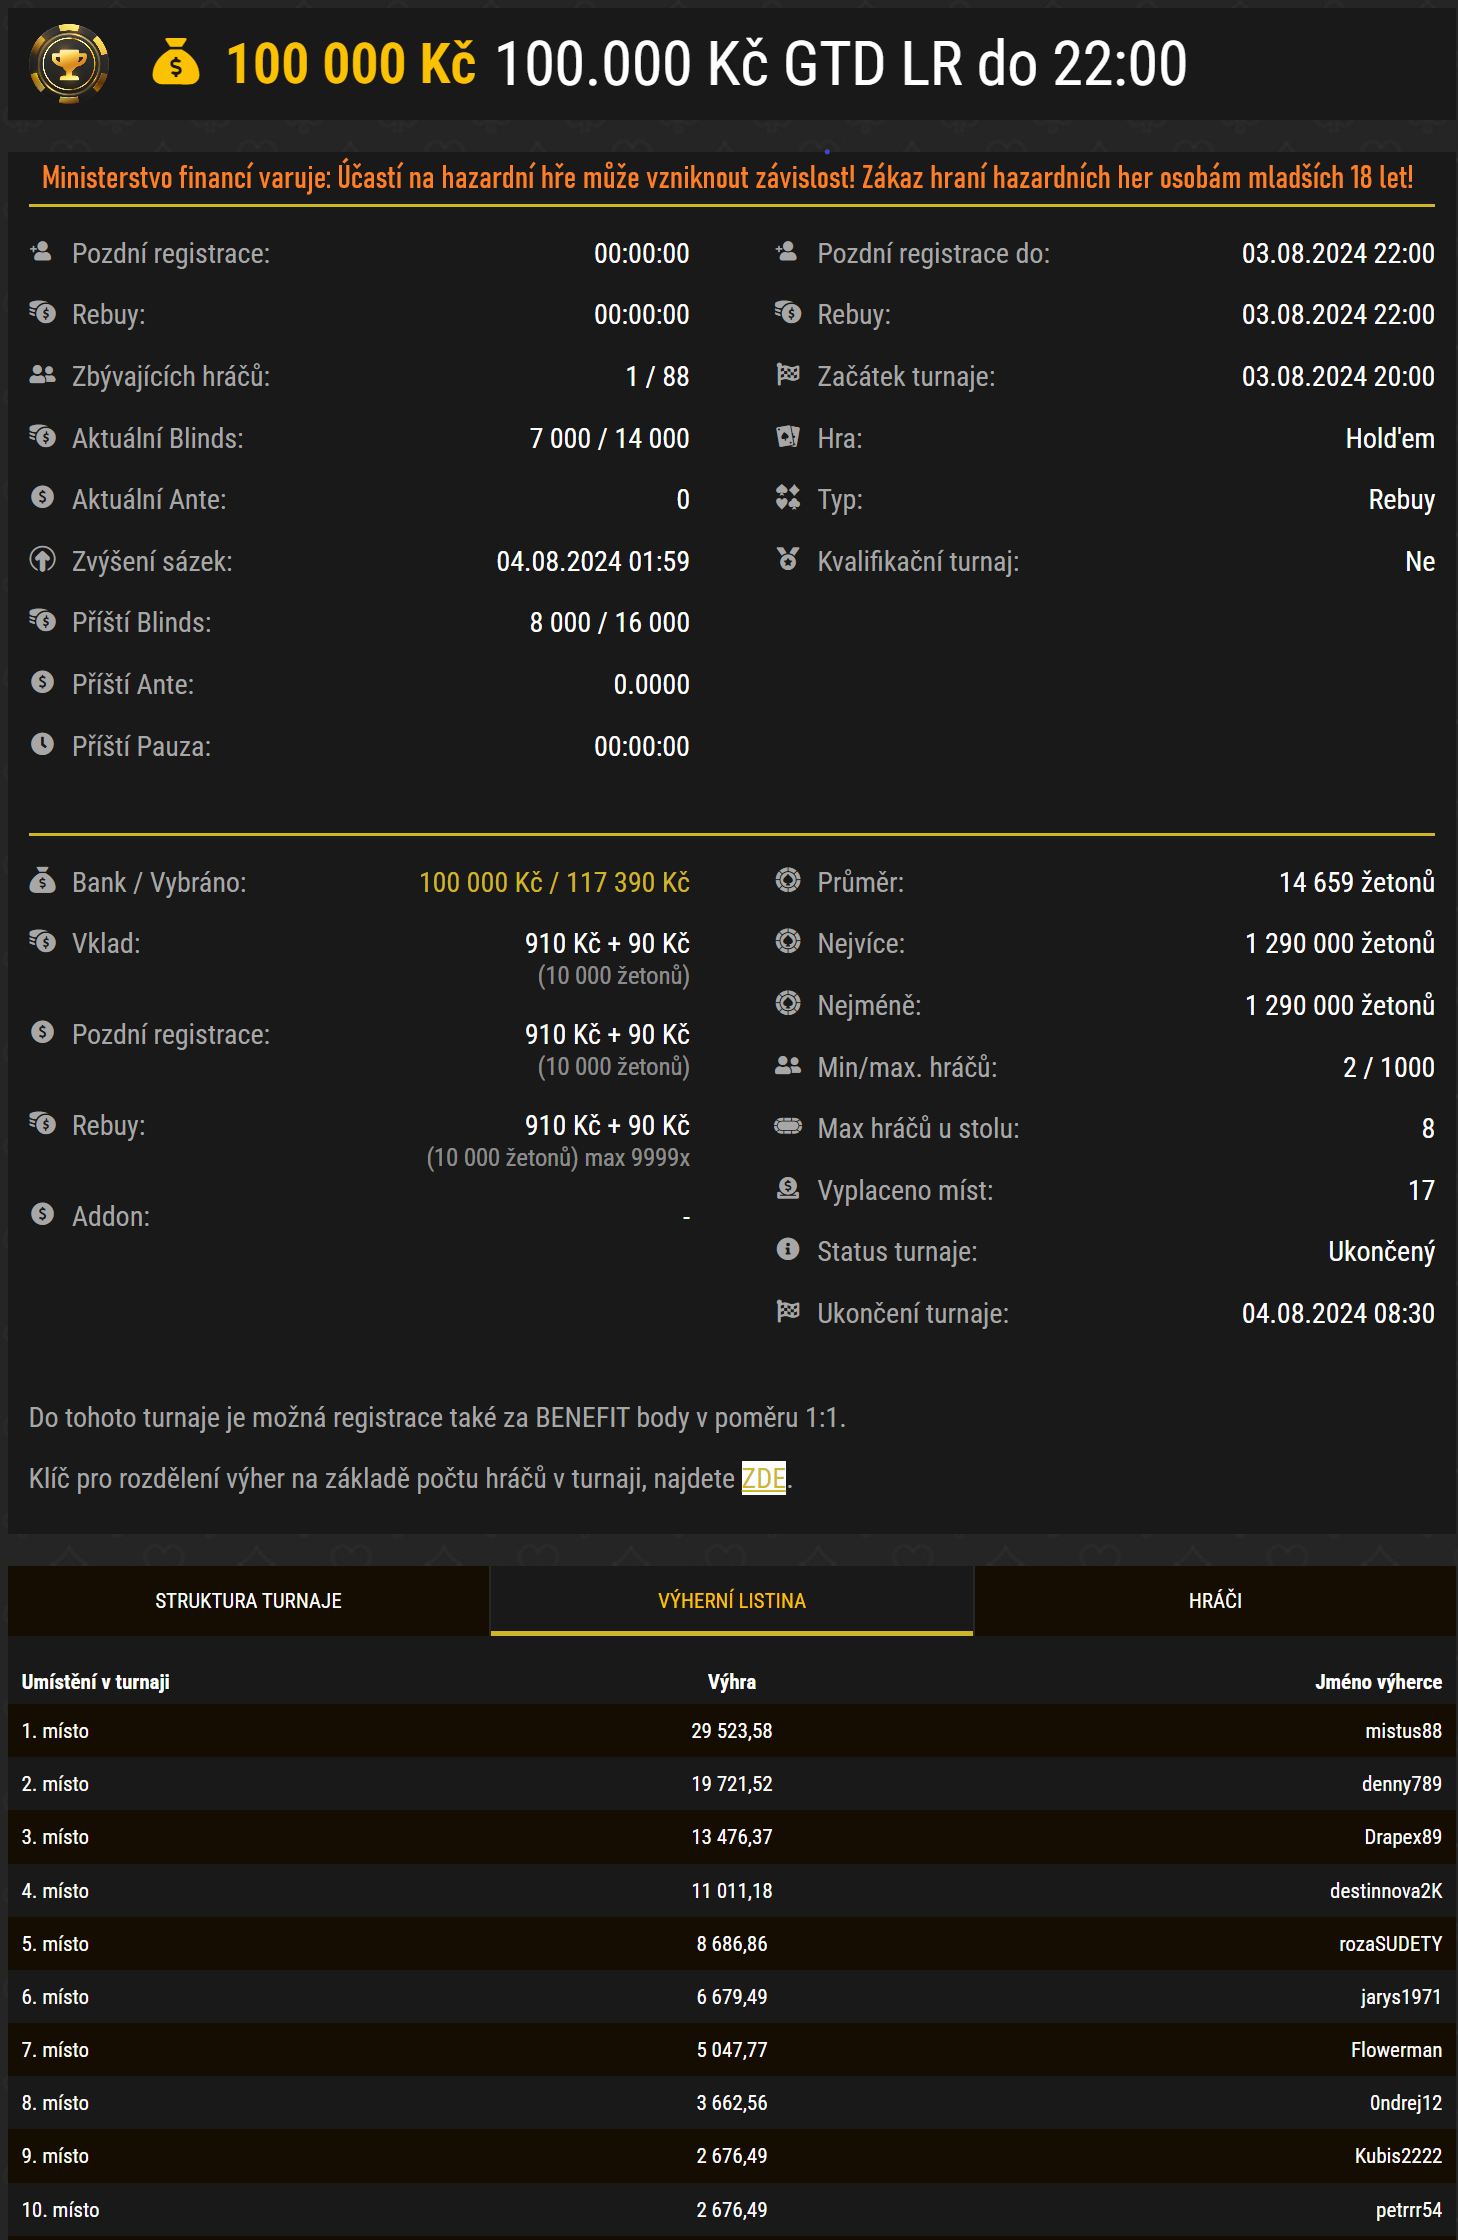
Task: Open the Struktura turnaje tab
Action: (x=248, y=1600)
